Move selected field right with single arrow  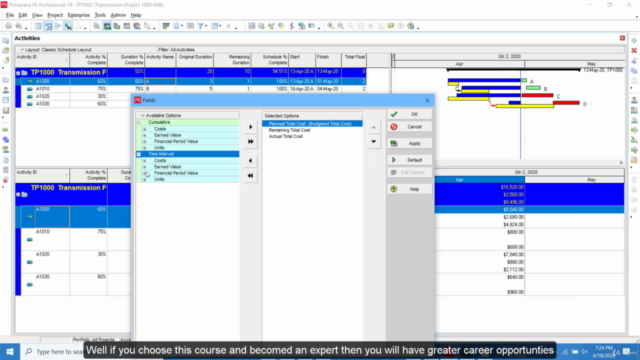251,127
